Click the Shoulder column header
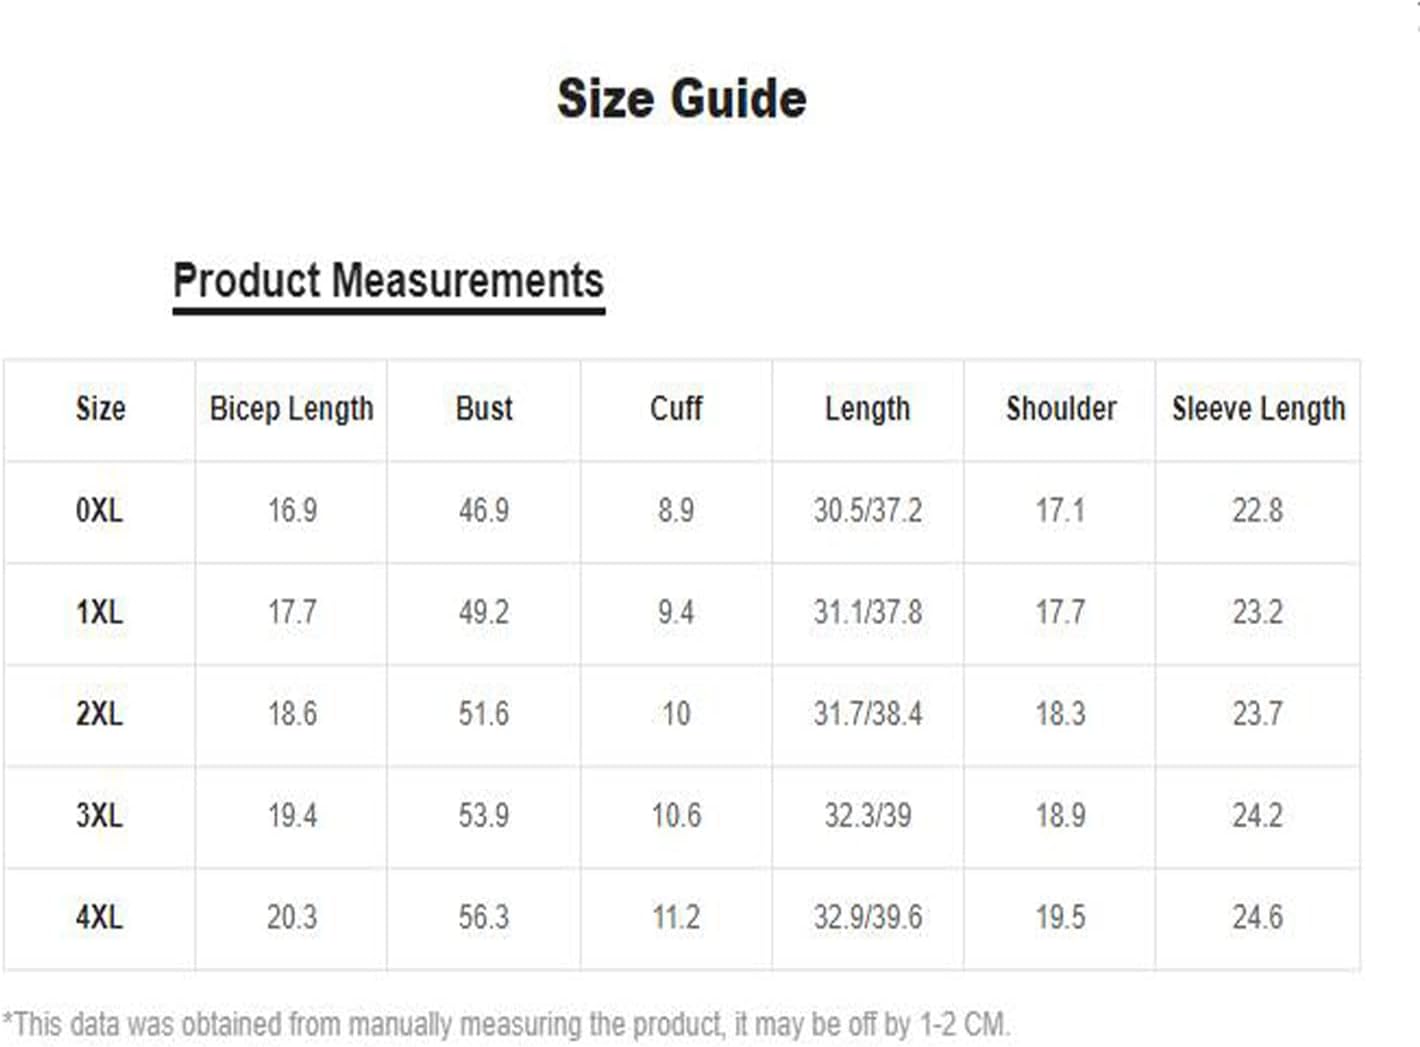The height and width of the screenshot is (1047, 1420). pos(1061,408)
